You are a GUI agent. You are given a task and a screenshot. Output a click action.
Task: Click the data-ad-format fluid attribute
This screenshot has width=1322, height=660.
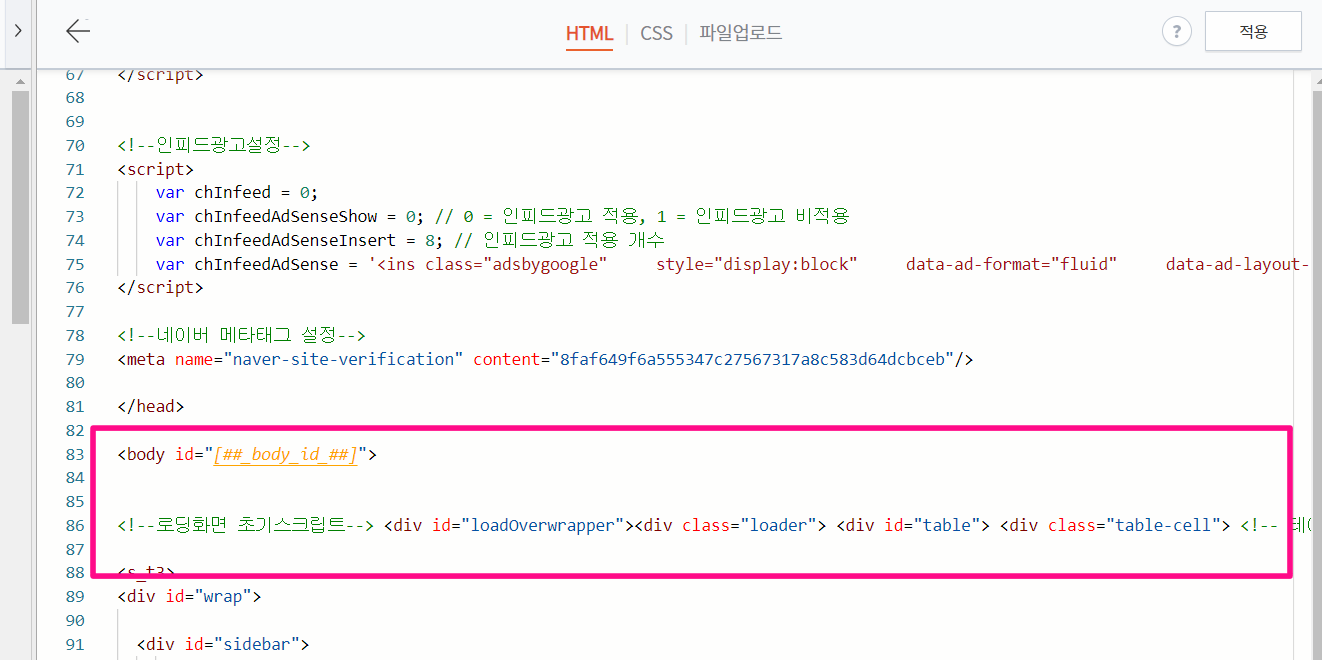coord(1011,264)
